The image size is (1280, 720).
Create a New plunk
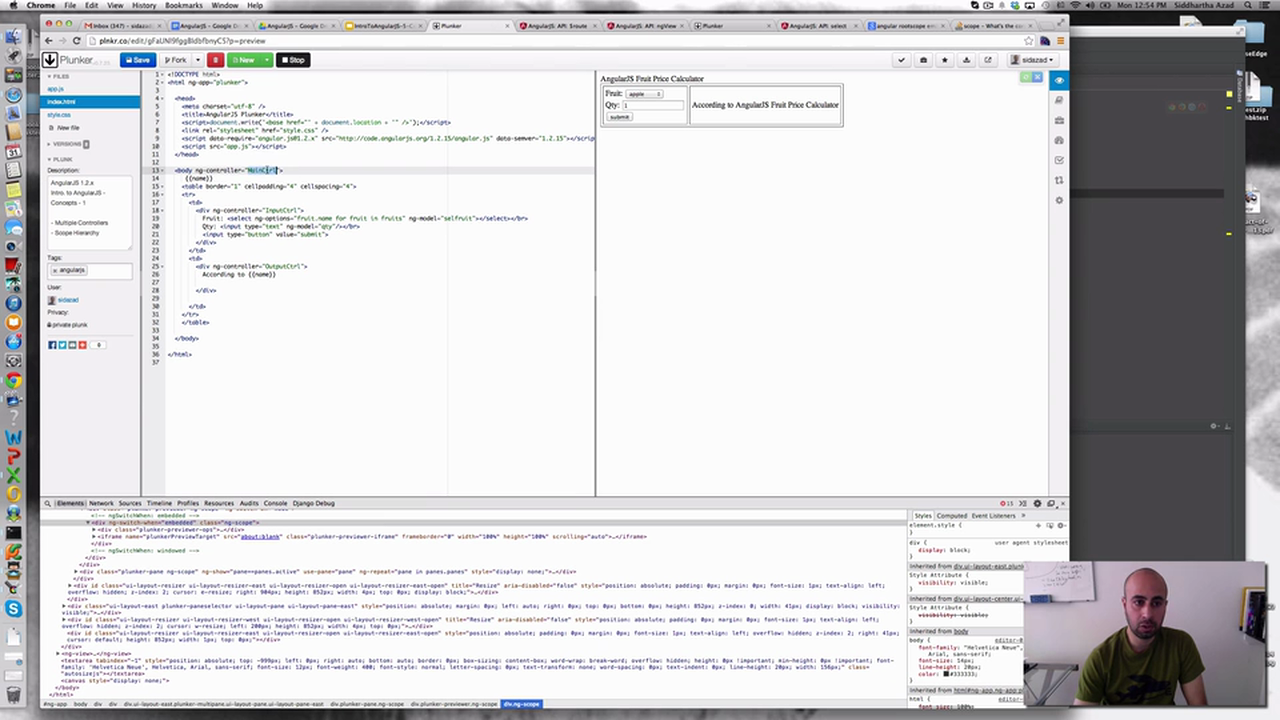(x=243, y=60)
